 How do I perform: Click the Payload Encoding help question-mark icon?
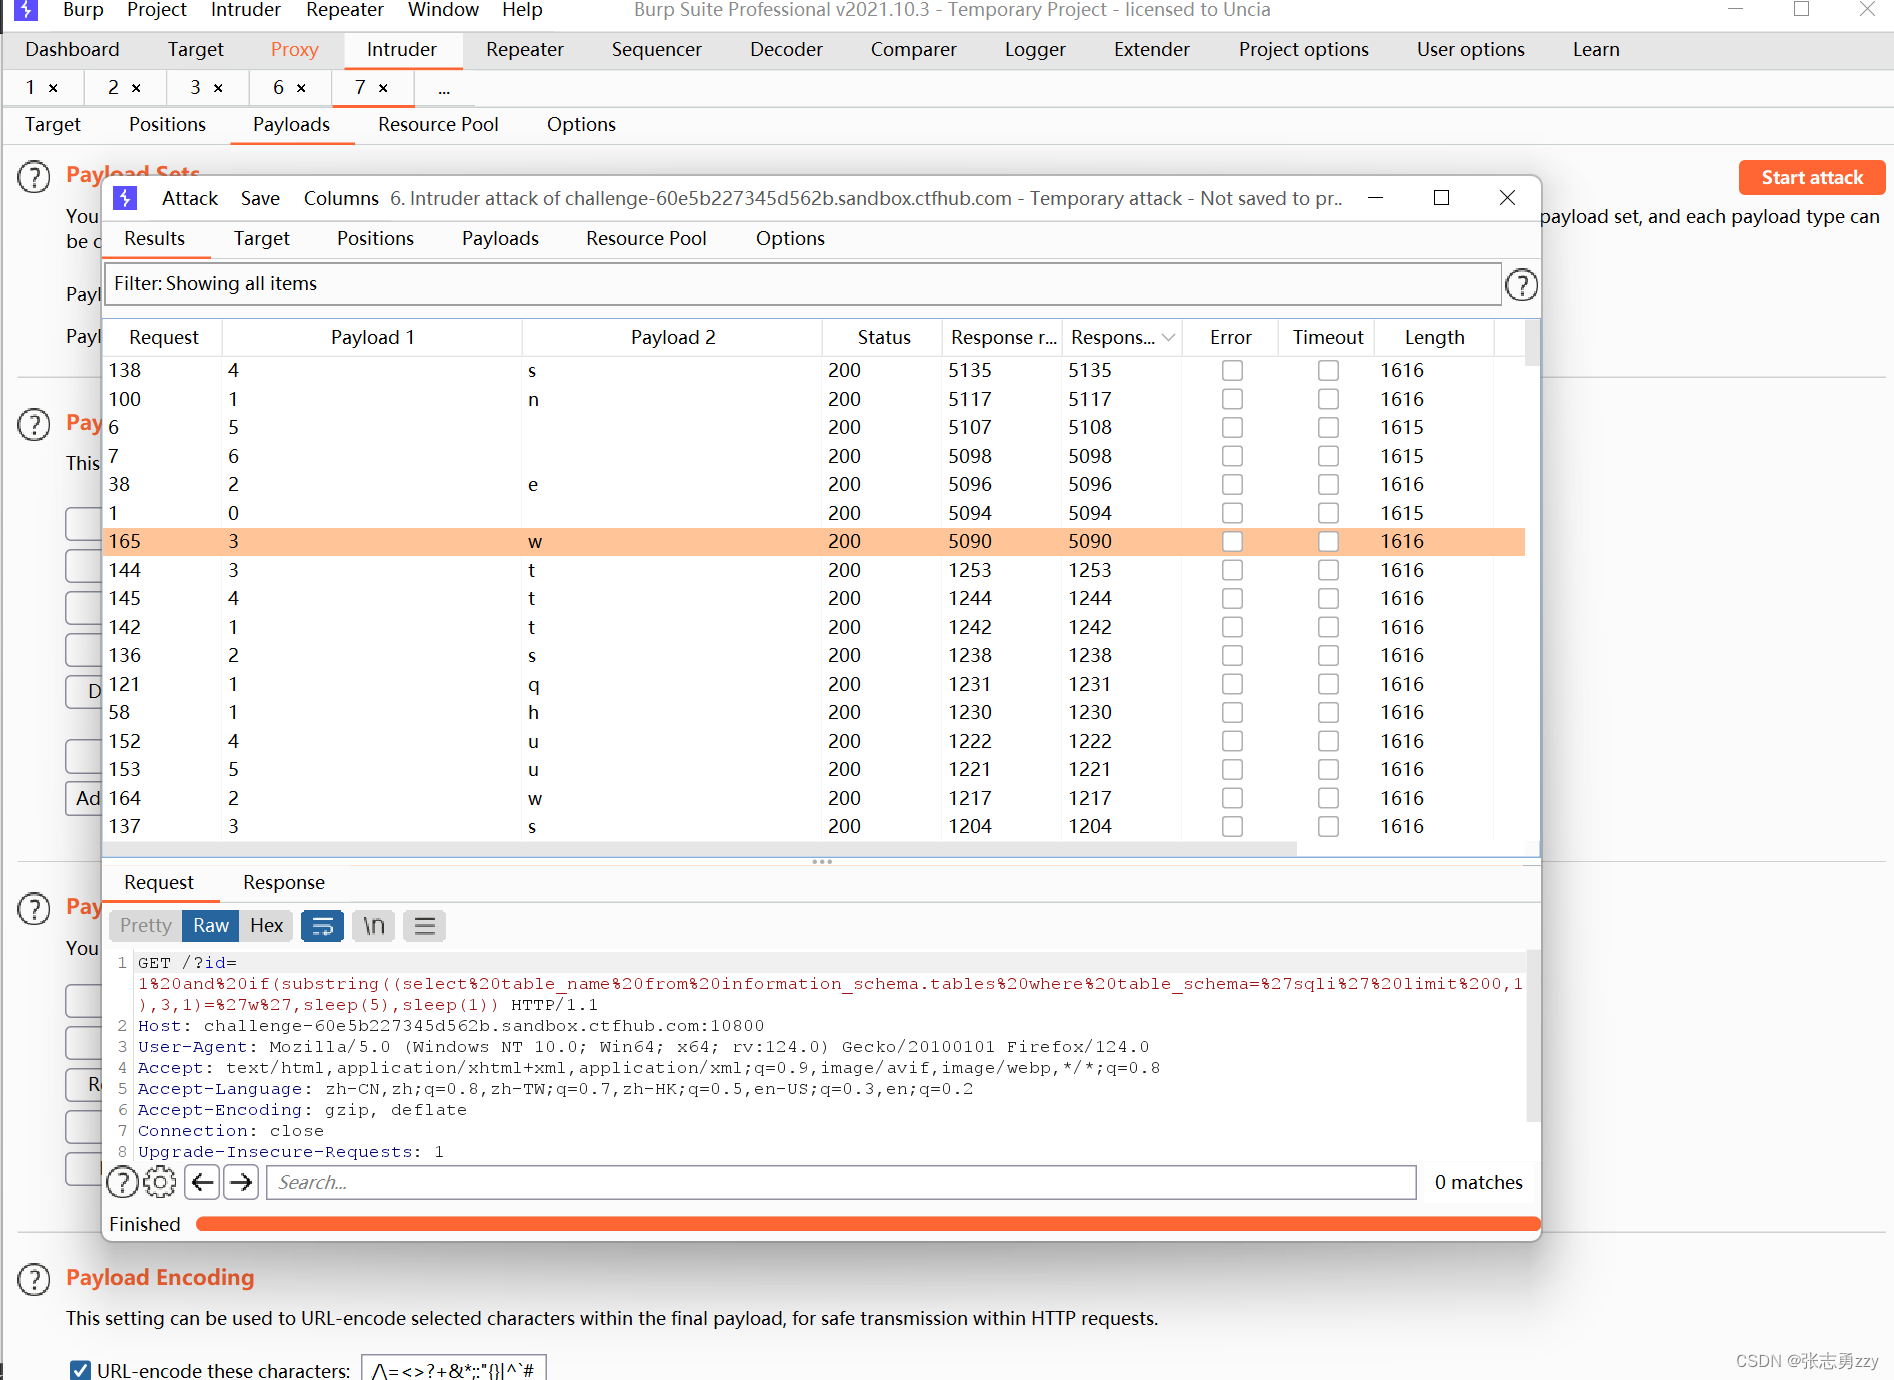[34, 1279]
